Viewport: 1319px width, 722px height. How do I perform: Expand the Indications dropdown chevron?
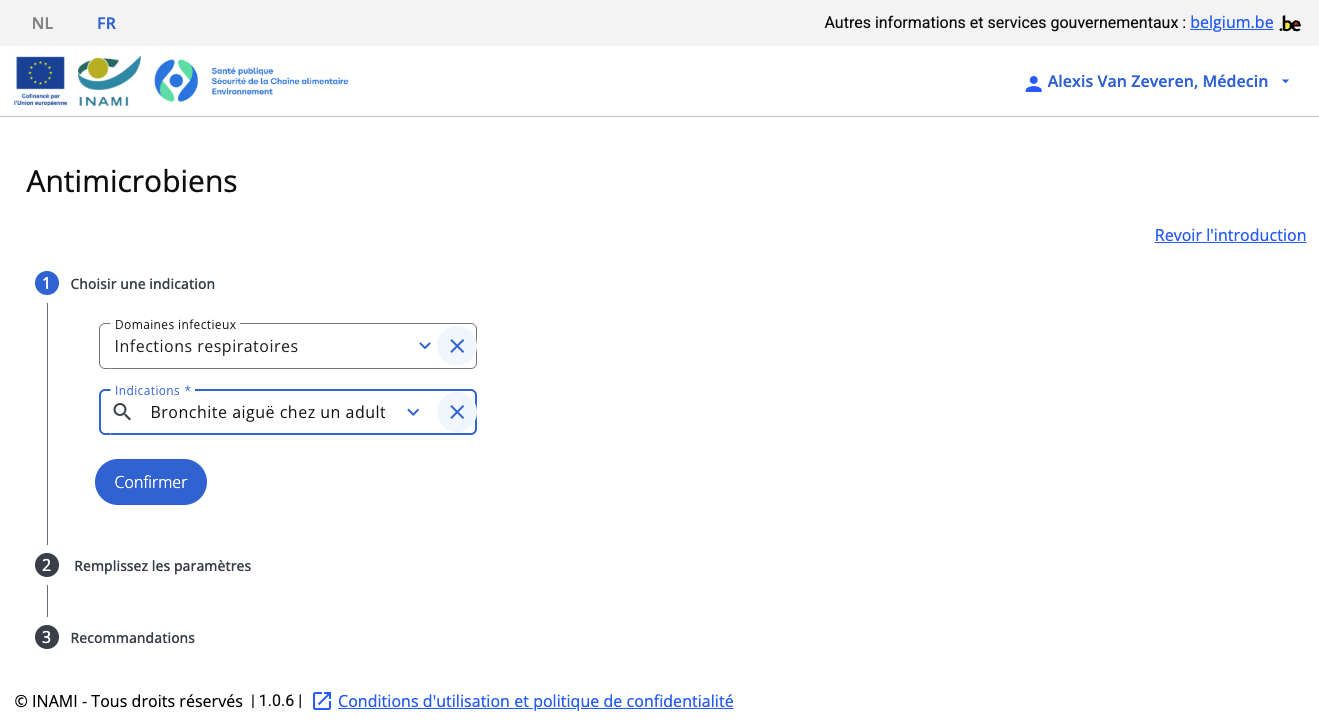click(x=413, y=412)
